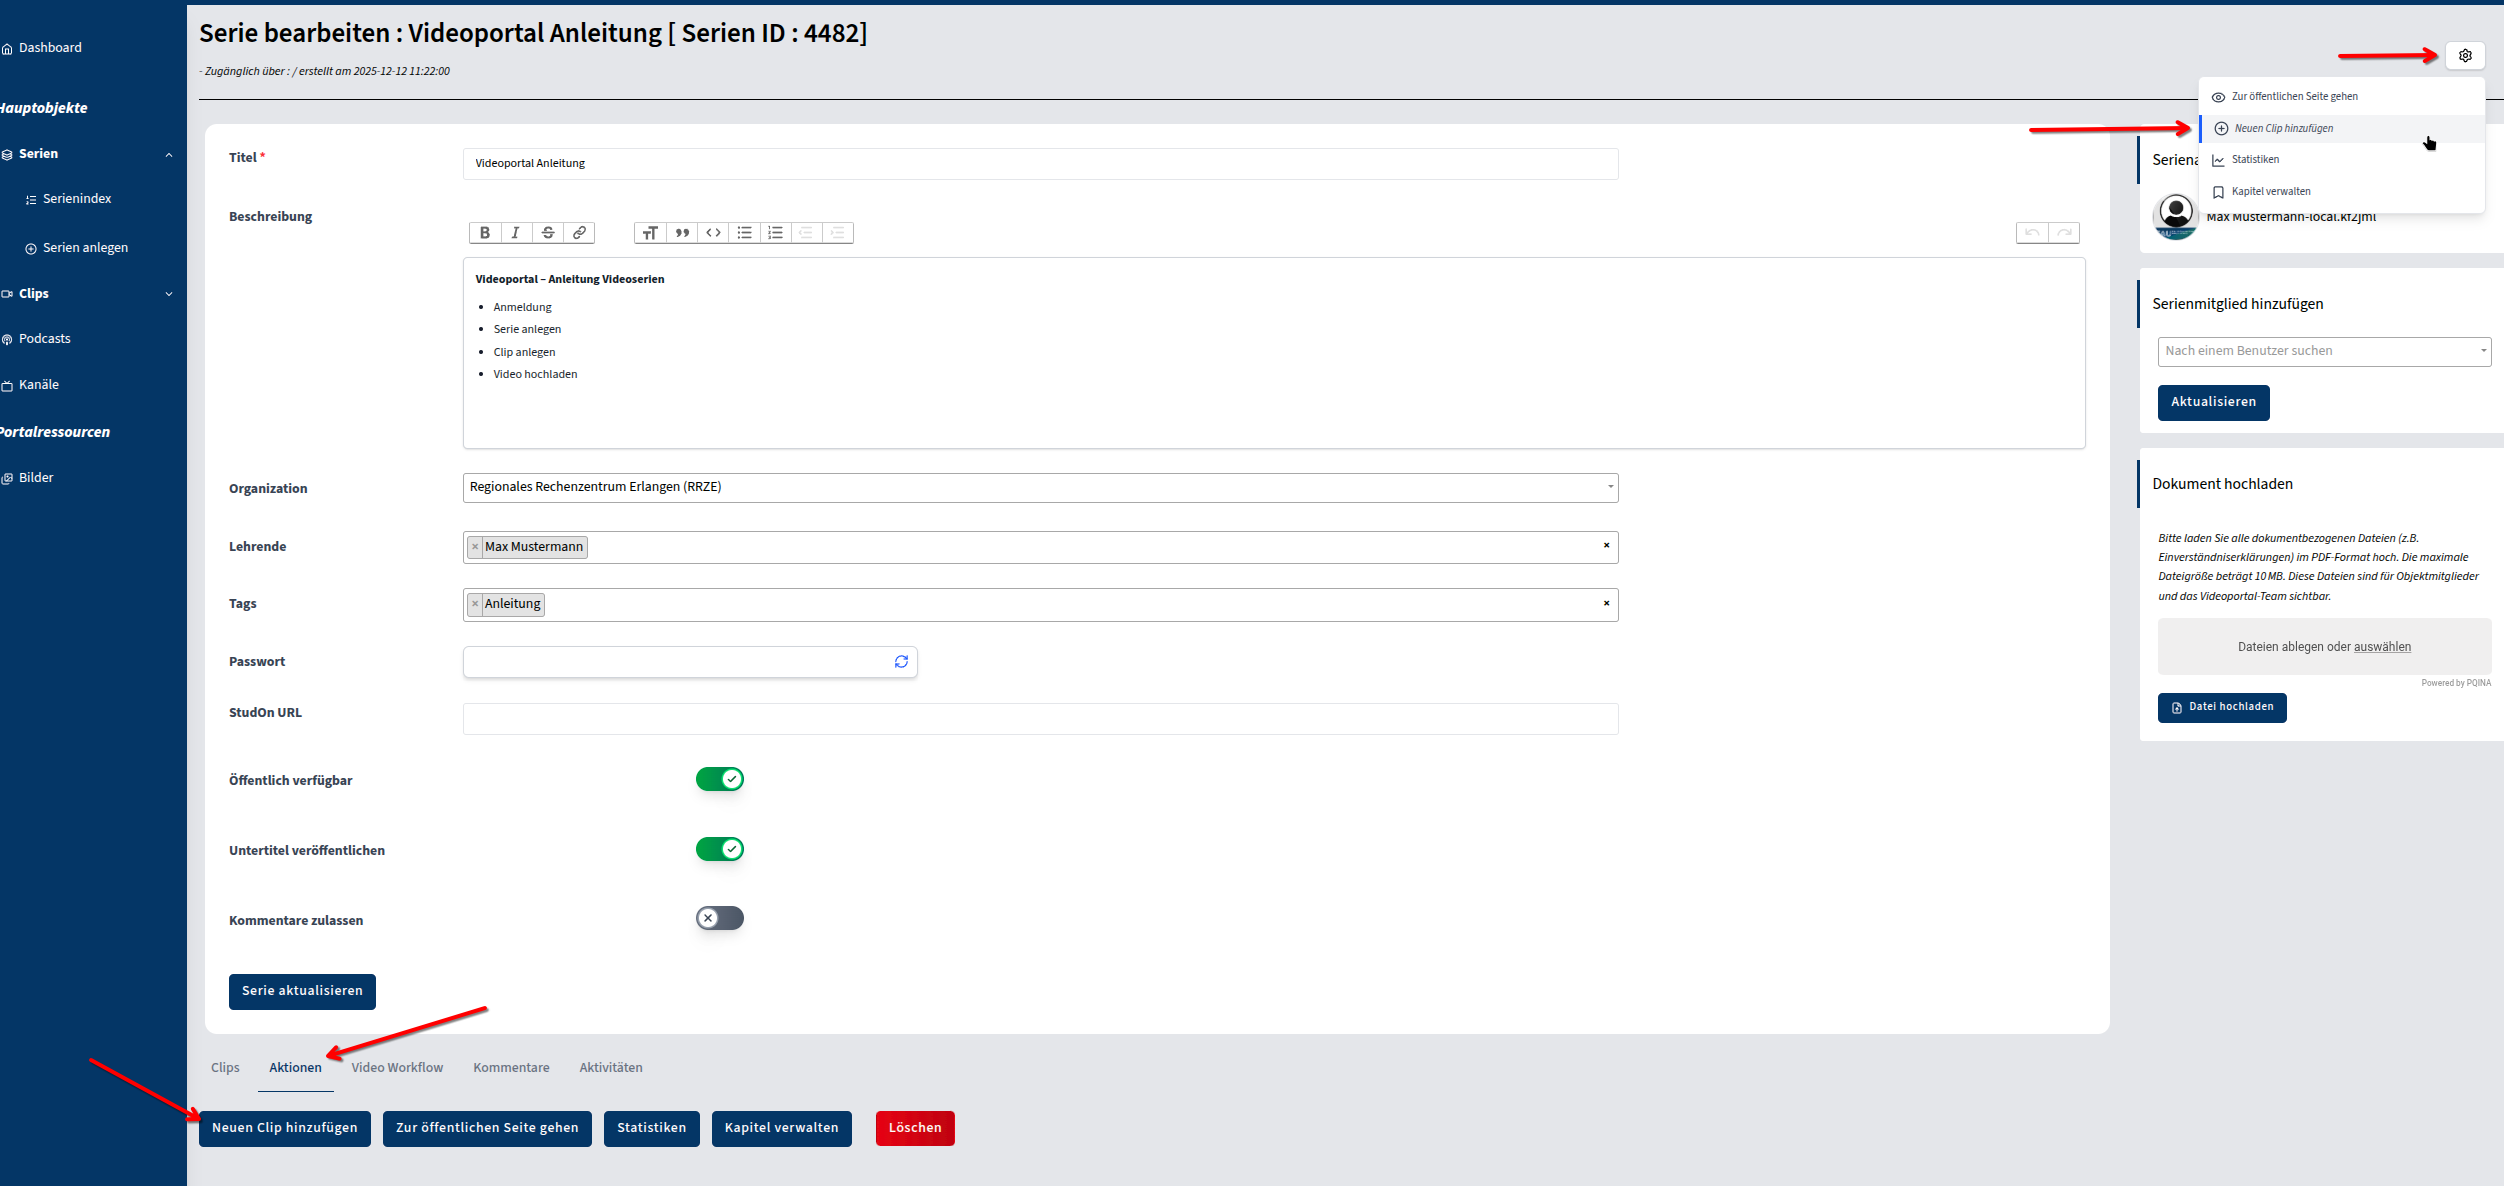Click the Italic formatting icon
2504x1186 pixels.
pyautogui.click(x=516, y=233)
